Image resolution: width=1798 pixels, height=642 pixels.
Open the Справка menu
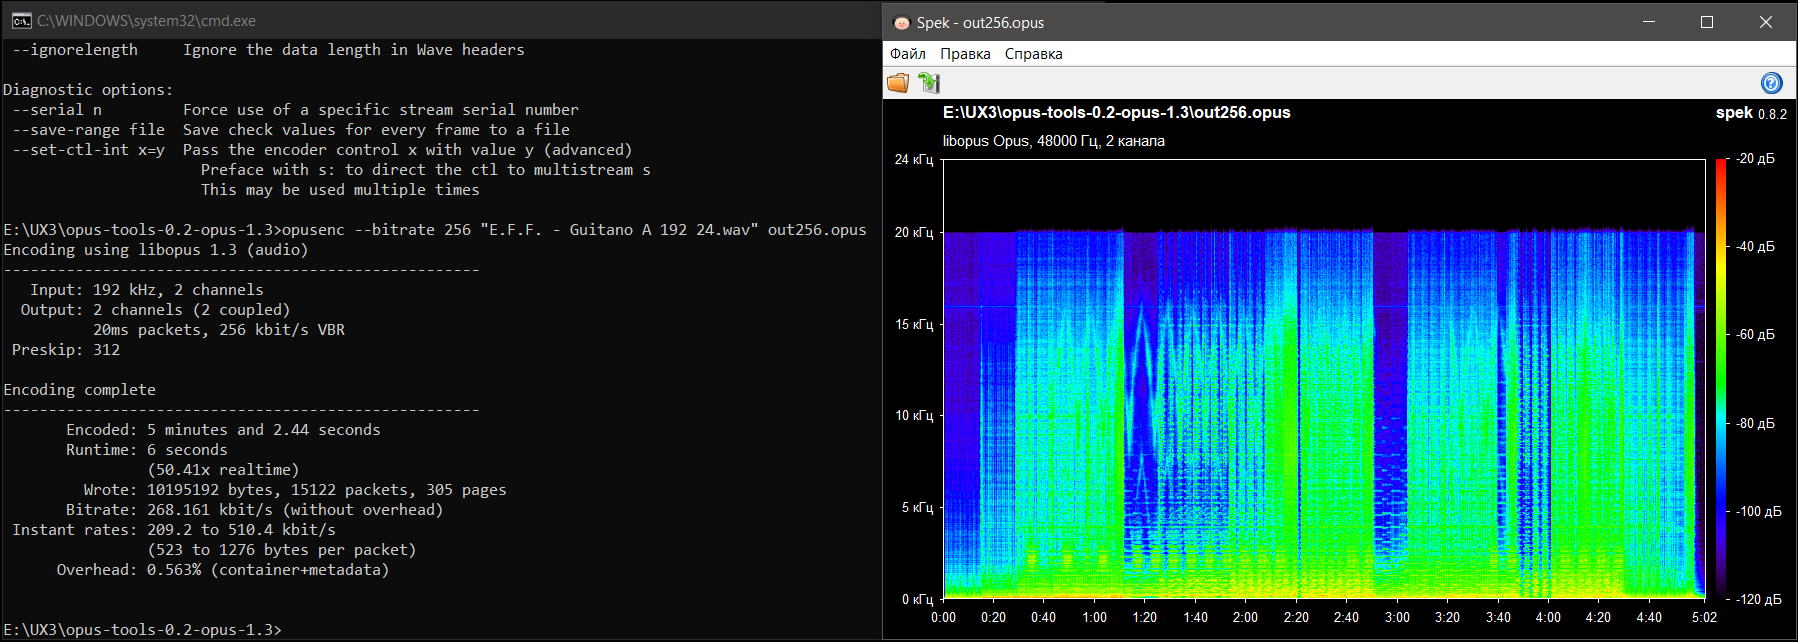1033,54
